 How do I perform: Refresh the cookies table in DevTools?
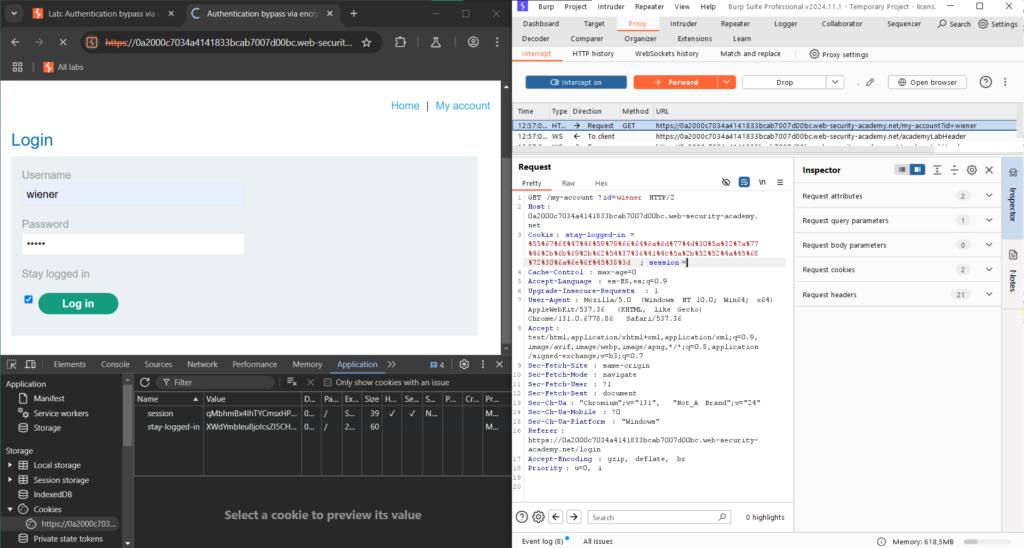(145, 382)
